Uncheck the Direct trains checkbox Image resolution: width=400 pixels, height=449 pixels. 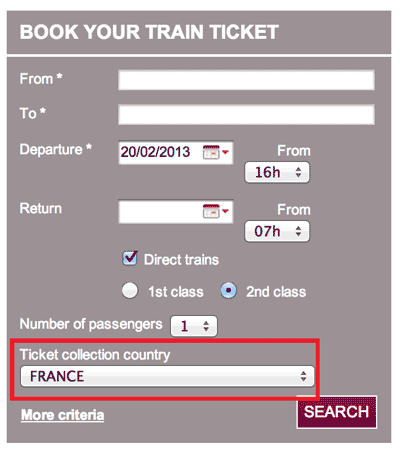click(x=130, y=259)
